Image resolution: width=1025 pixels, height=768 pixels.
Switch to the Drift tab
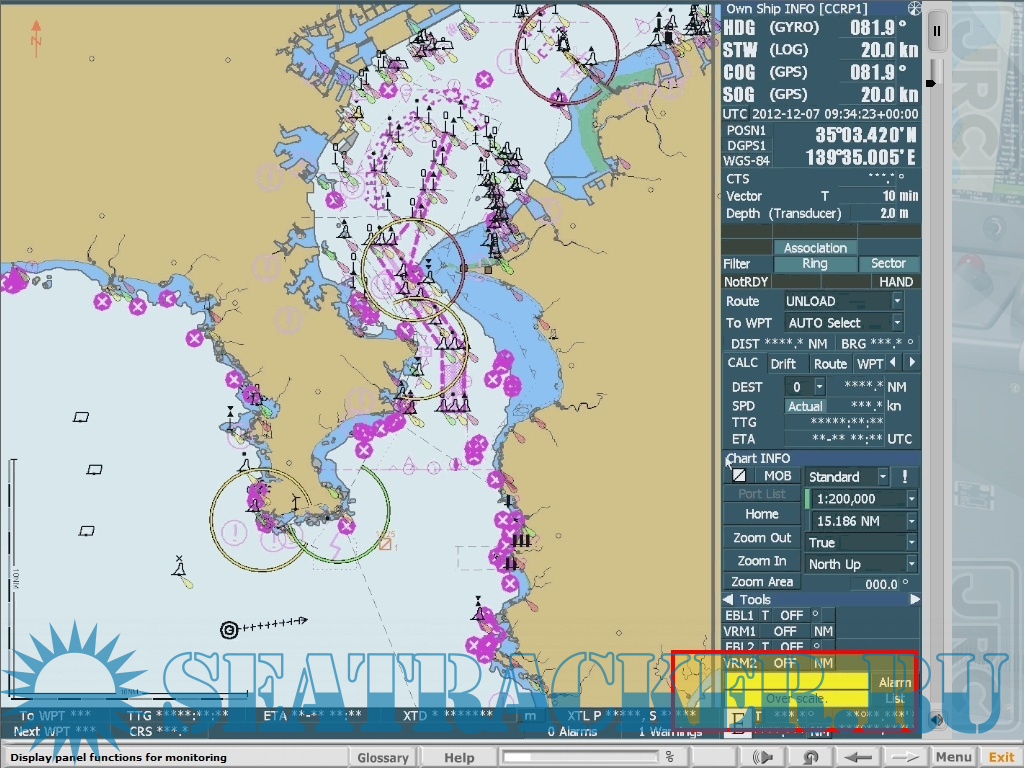point(783,364)
